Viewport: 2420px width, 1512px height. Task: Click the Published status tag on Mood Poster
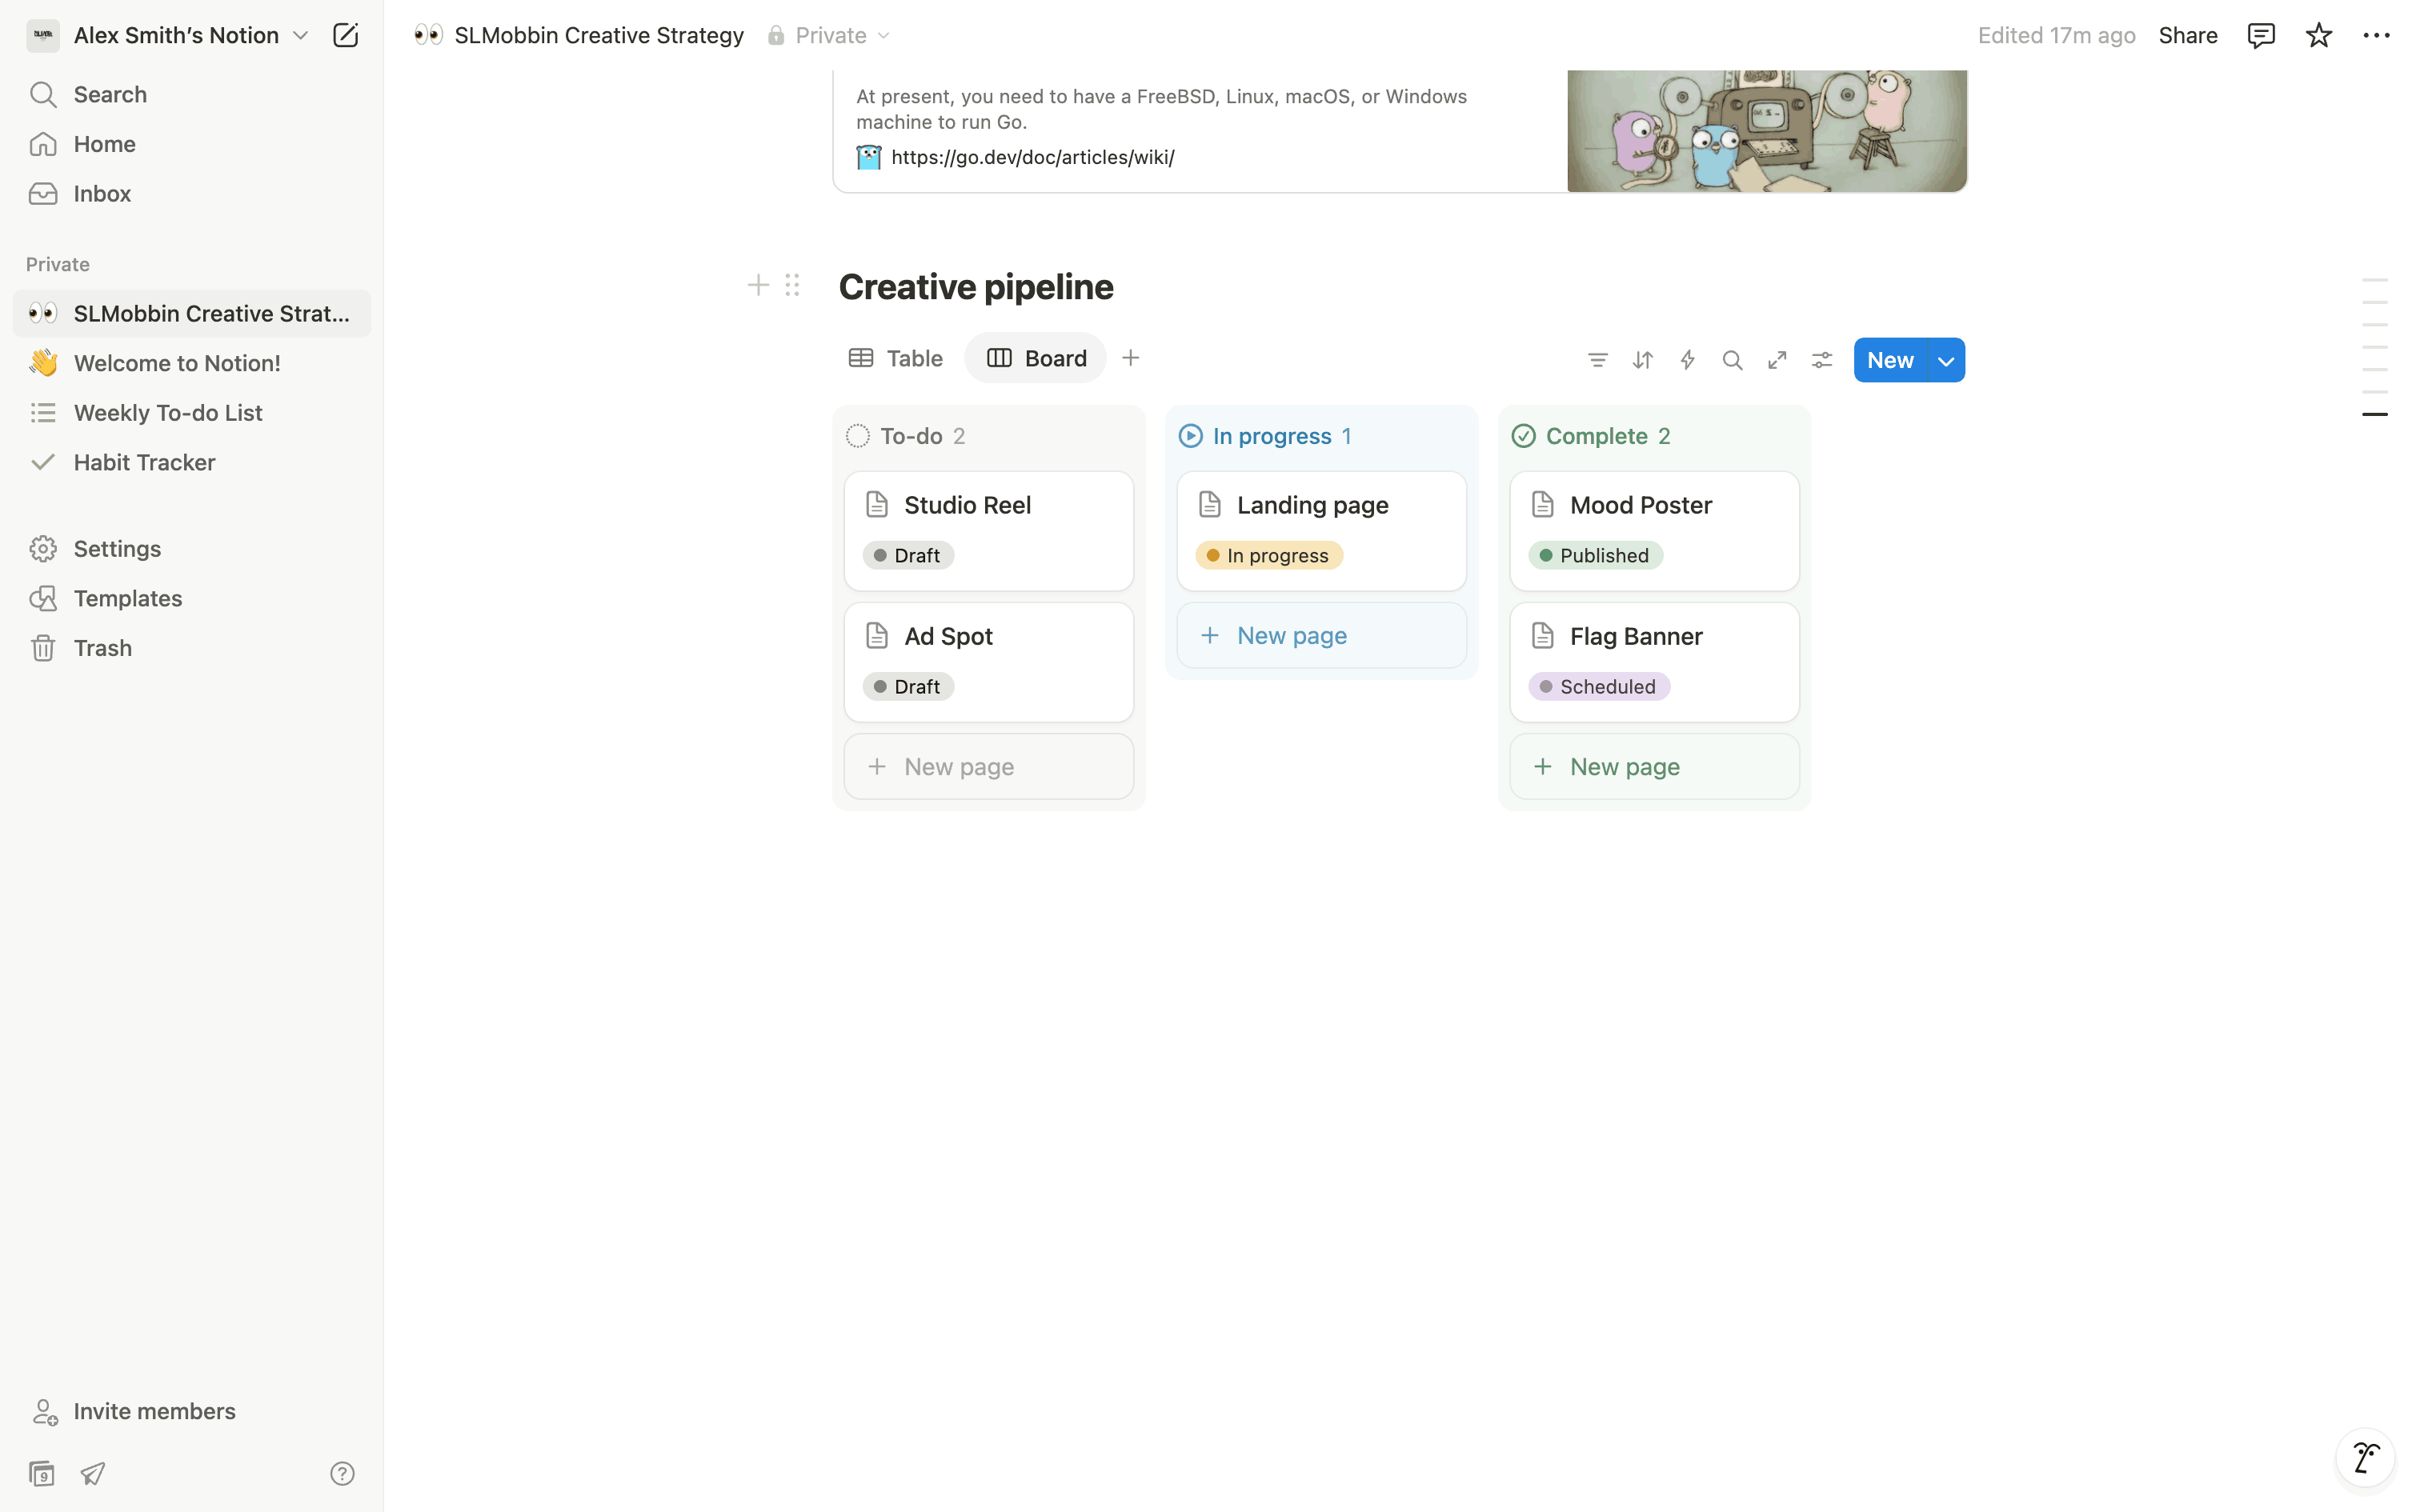(1595, 555)
